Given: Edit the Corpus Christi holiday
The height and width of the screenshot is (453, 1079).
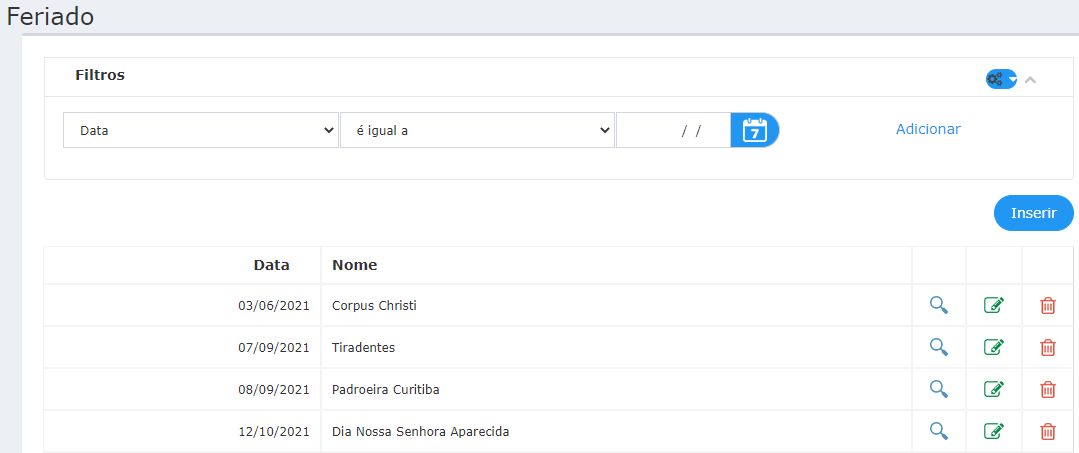Looking at the screenshot, I should [994, 305].
